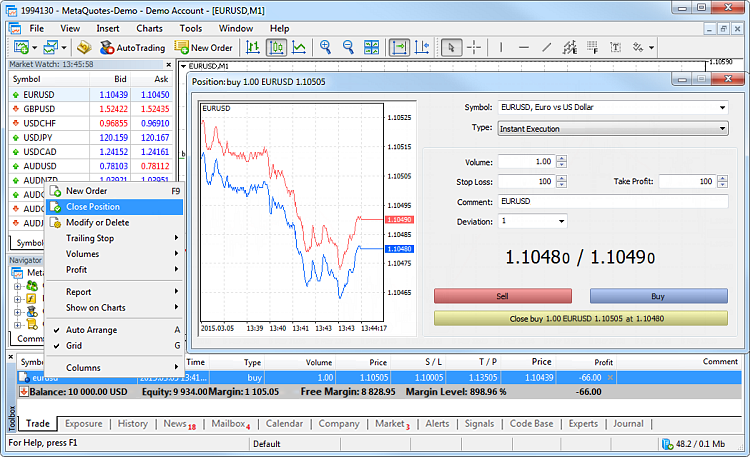750x457 pixels.
Task: Click the Tile Windows toolbar icon
Action: pyautogui.click(x=371, y=47)
